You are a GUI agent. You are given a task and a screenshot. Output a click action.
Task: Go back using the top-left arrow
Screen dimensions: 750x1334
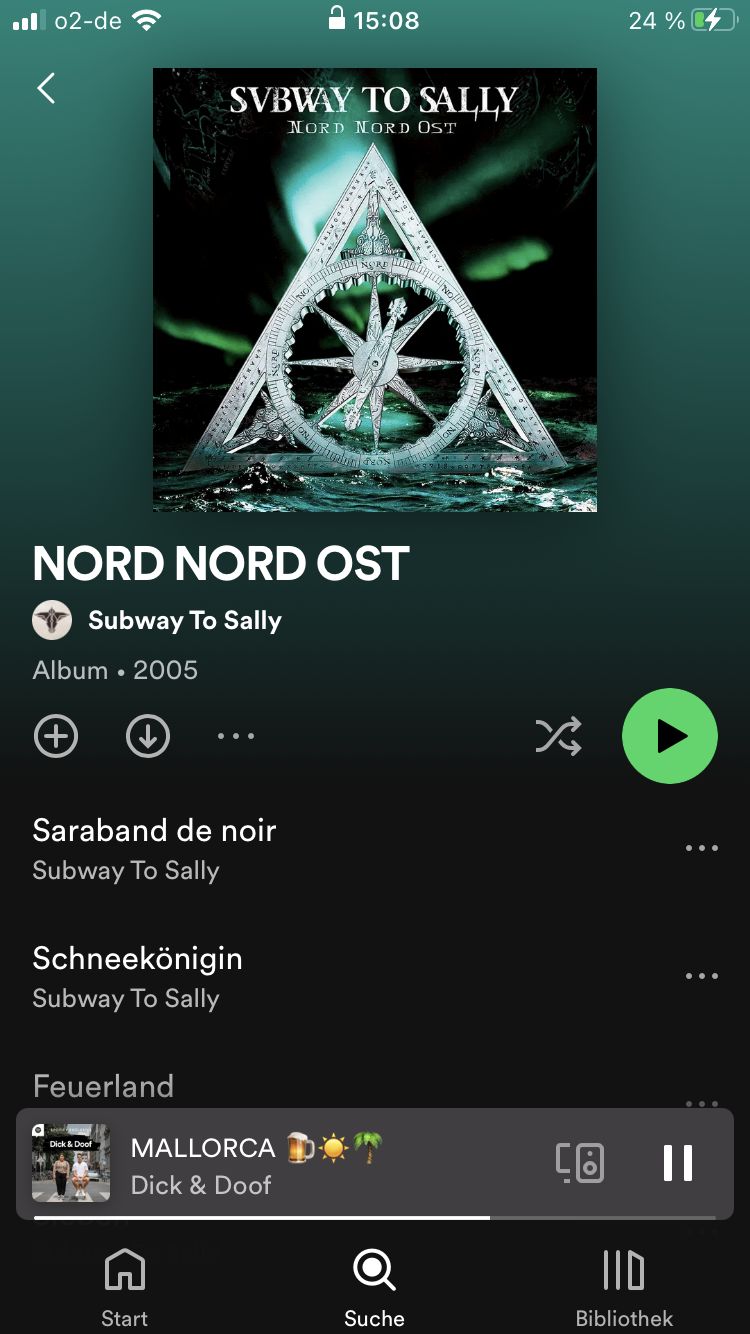click(46, 88)
